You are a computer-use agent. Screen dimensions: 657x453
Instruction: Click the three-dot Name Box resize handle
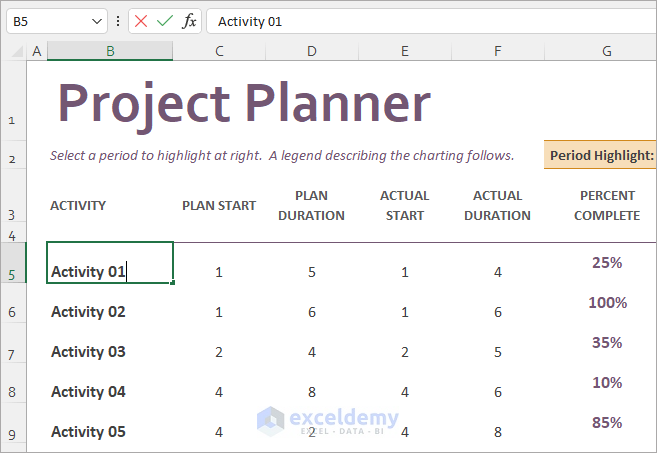coord(118,21)
